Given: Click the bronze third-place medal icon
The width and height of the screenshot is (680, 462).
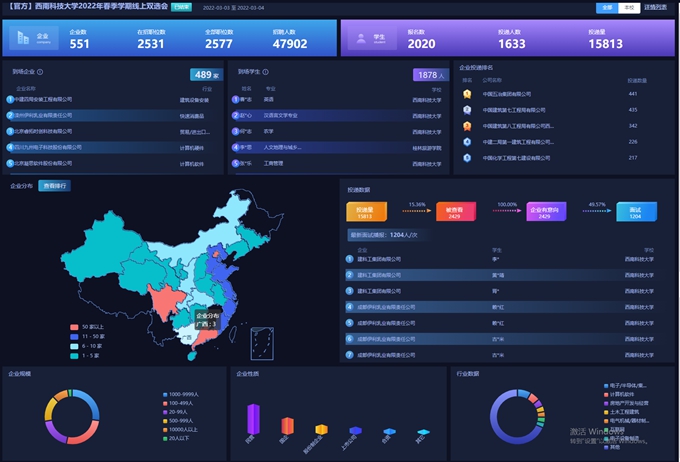Looking at the screenshot, I should 467,126.
